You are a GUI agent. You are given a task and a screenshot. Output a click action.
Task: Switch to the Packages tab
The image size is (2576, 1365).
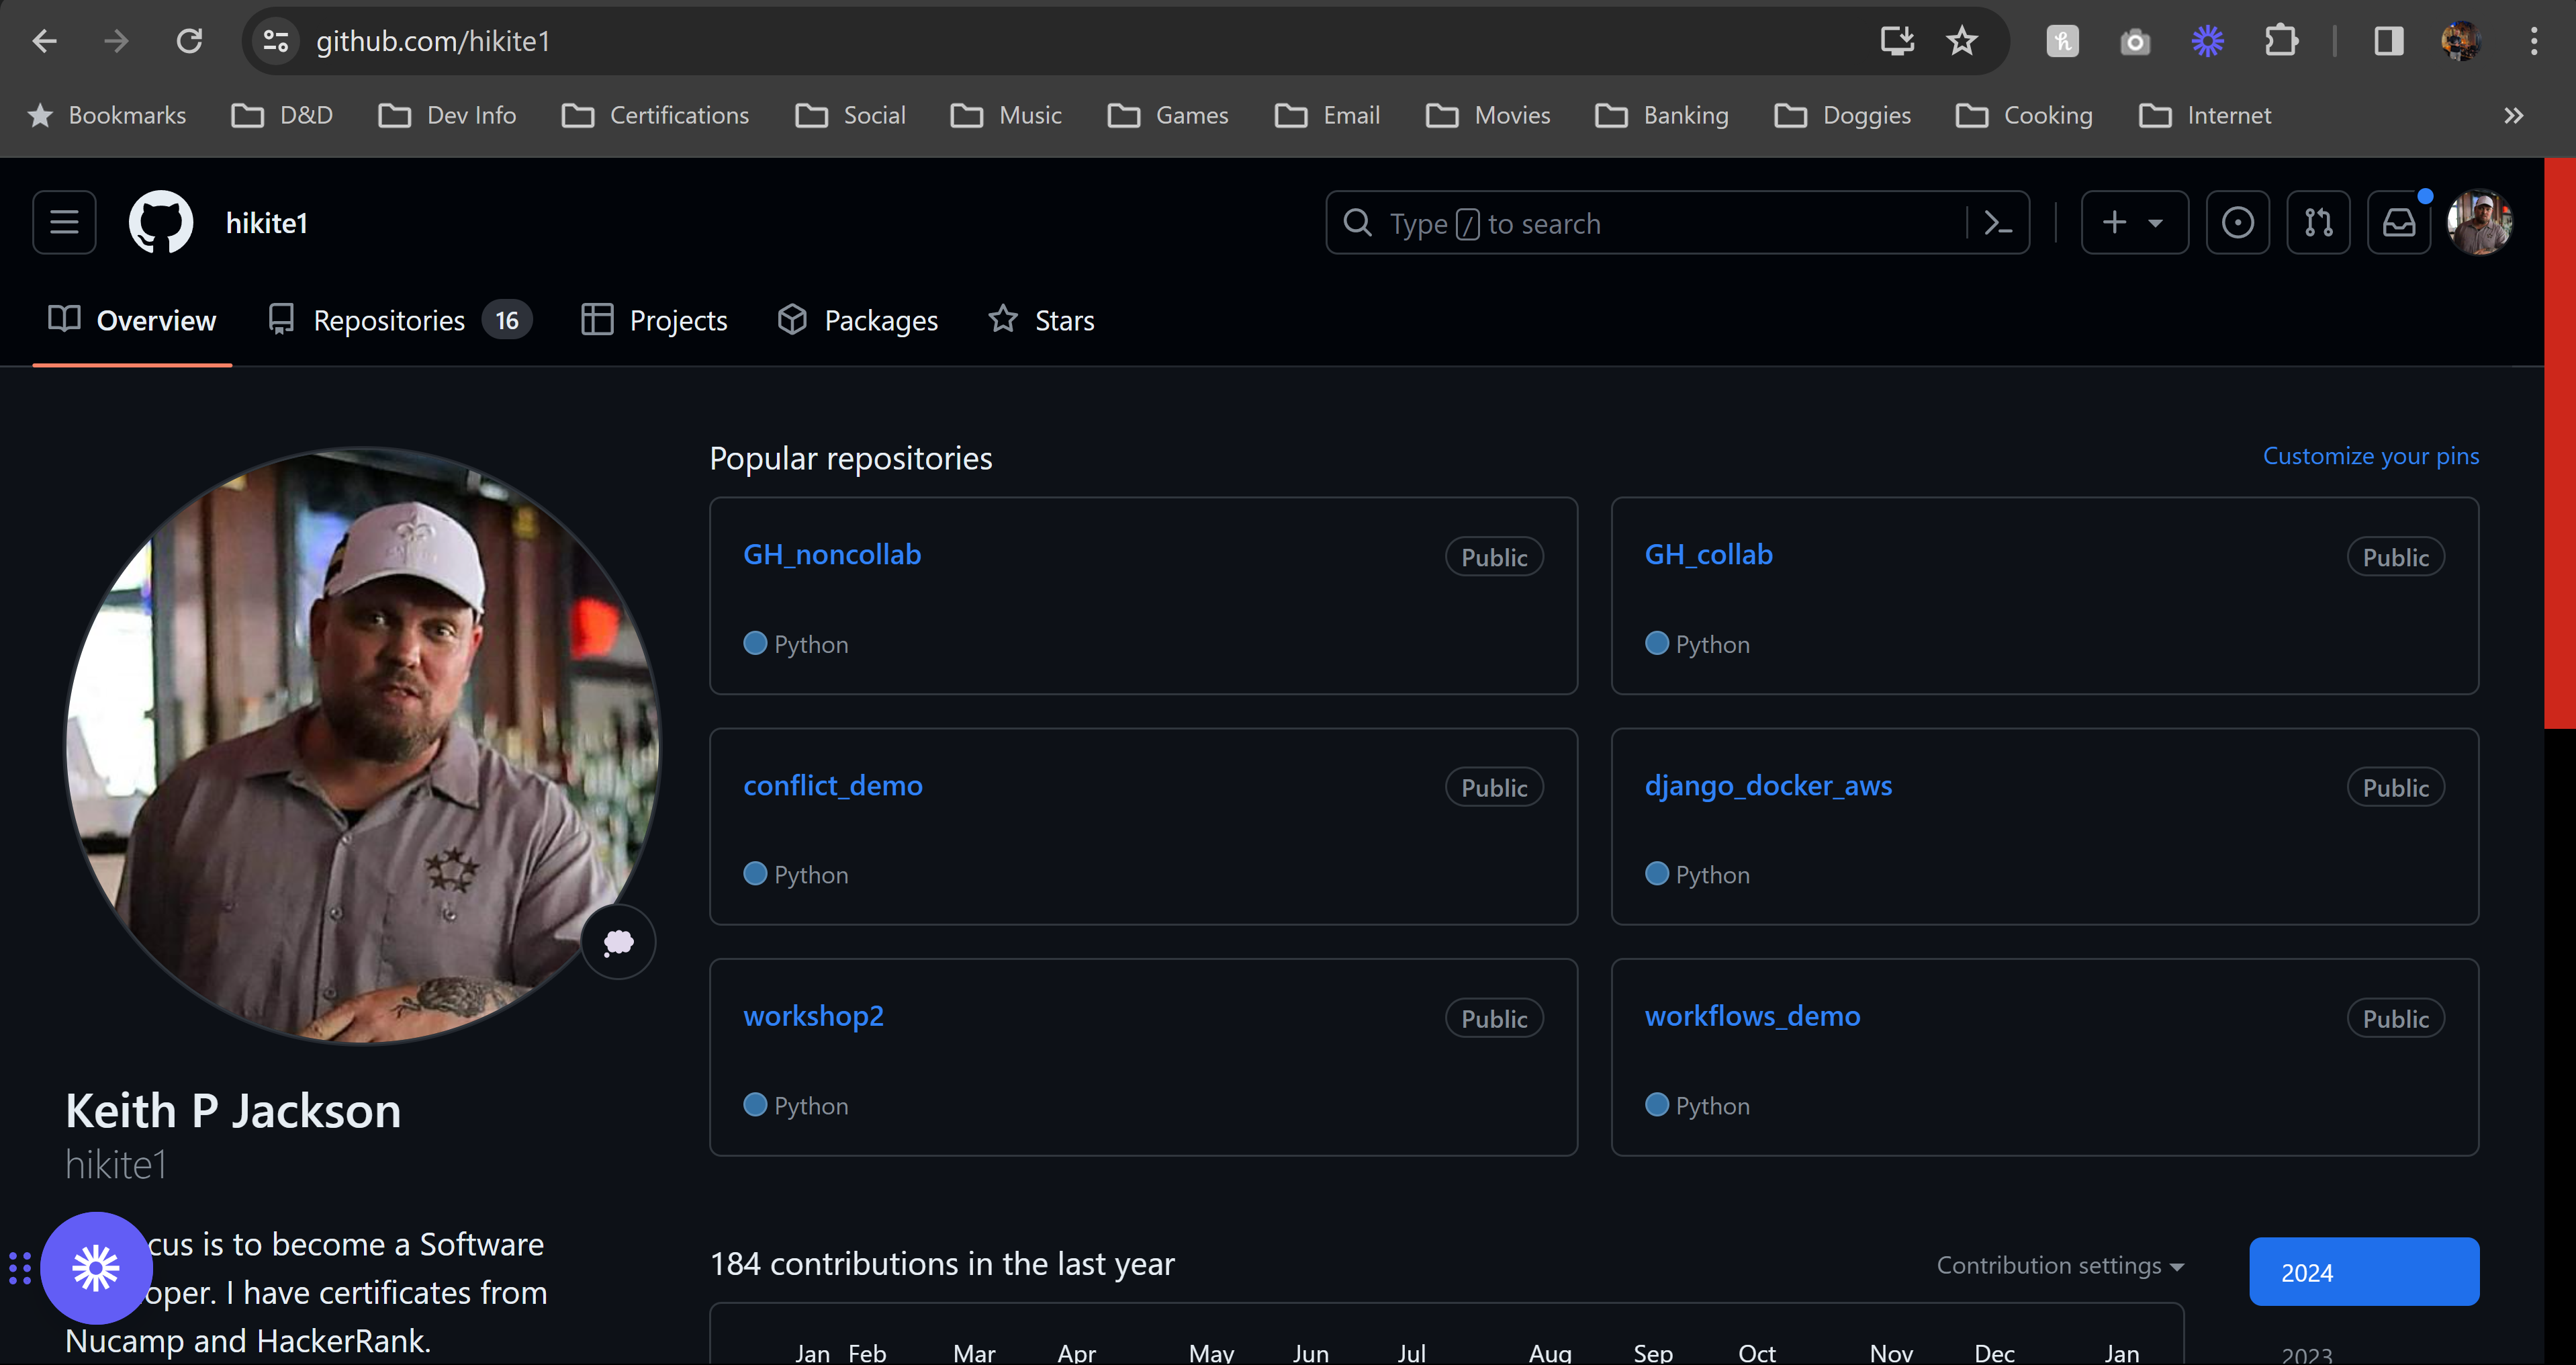858,320
